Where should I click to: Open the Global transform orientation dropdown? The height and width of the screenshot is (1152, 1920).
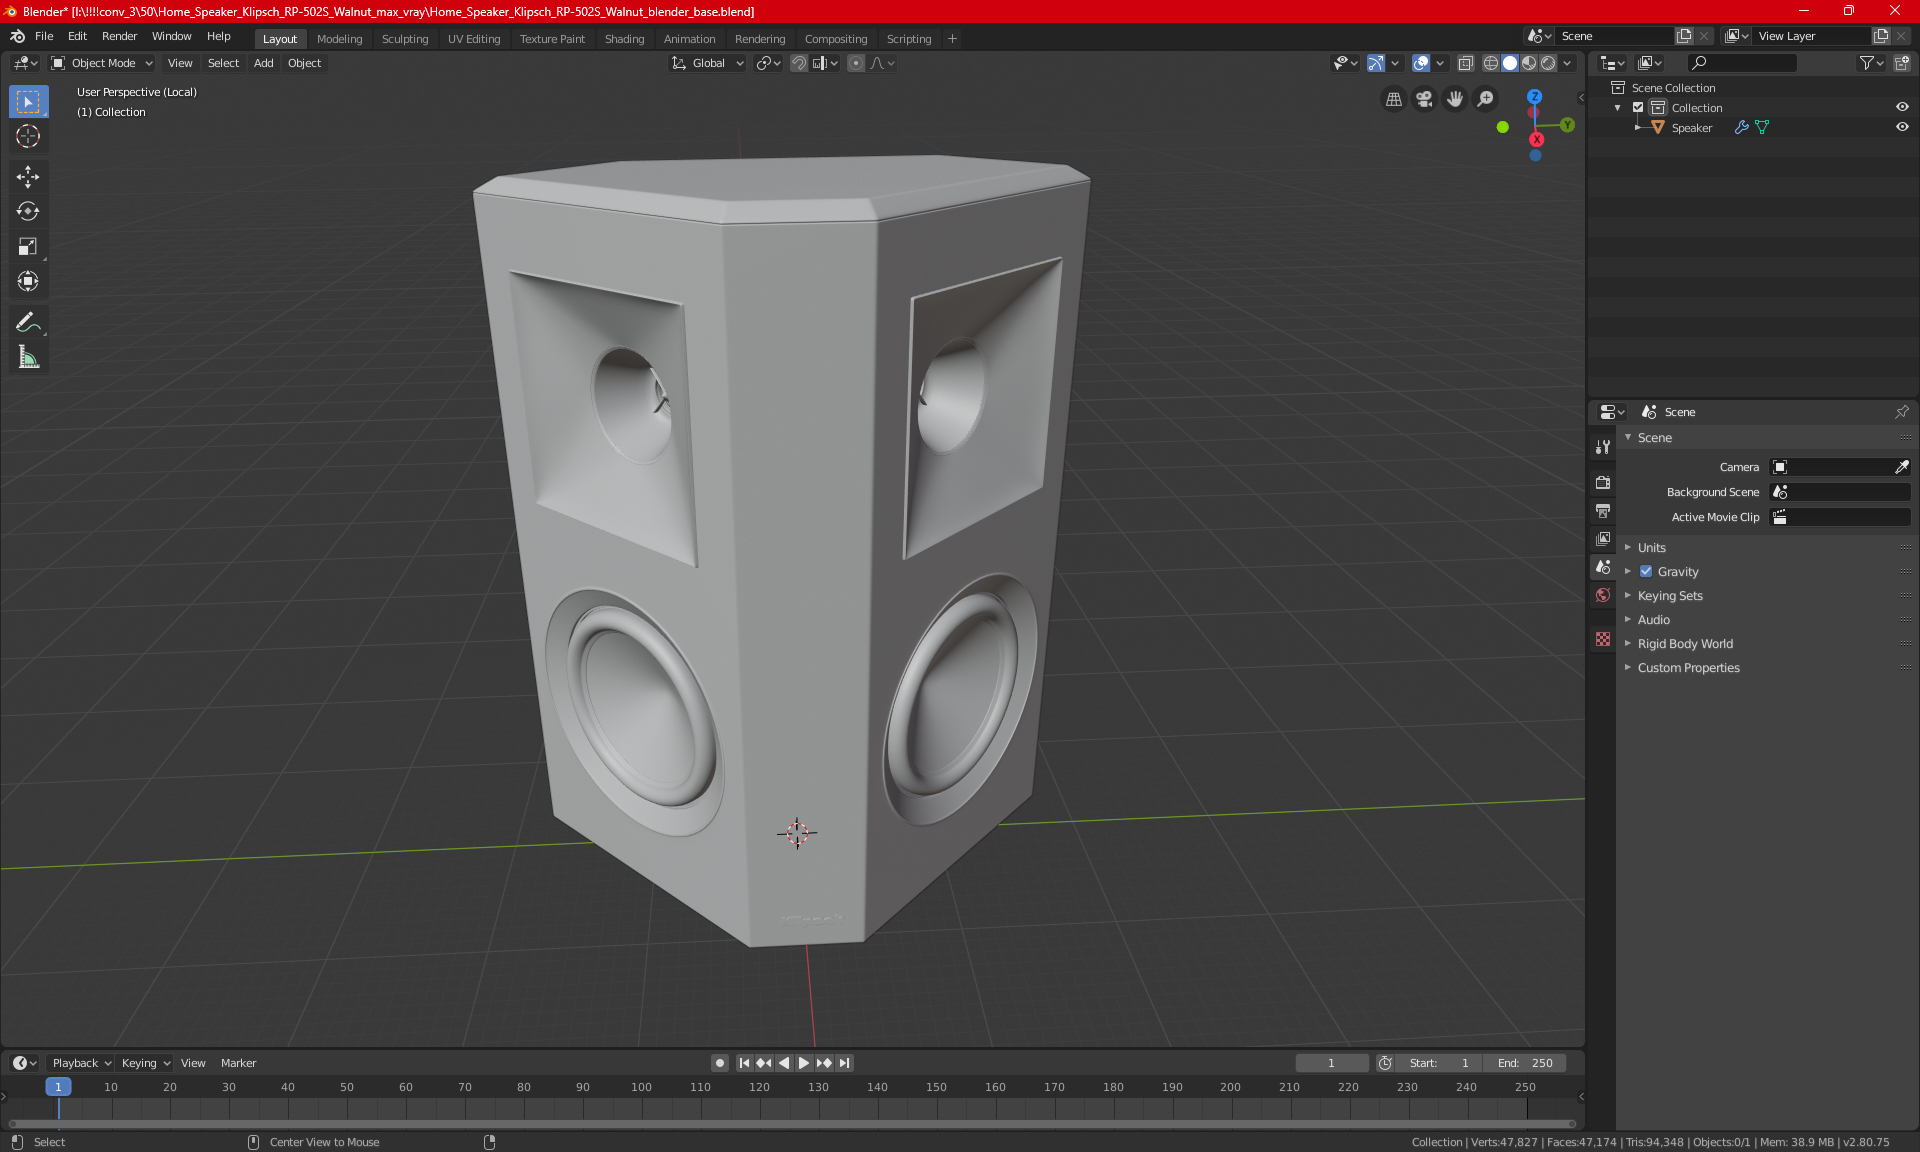708,63
